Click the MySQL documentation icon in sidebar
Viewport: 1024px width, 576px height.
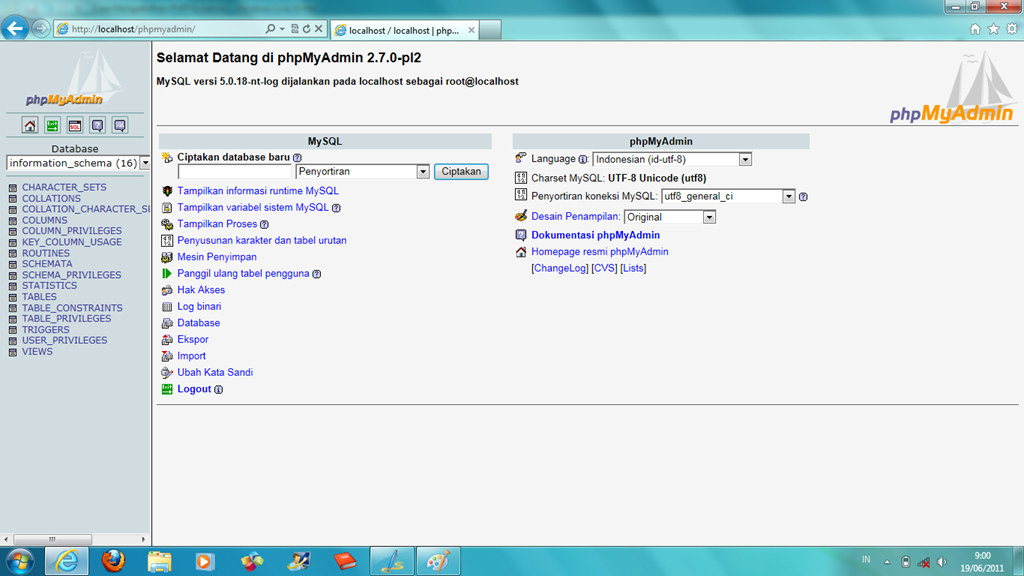(120, 125)
